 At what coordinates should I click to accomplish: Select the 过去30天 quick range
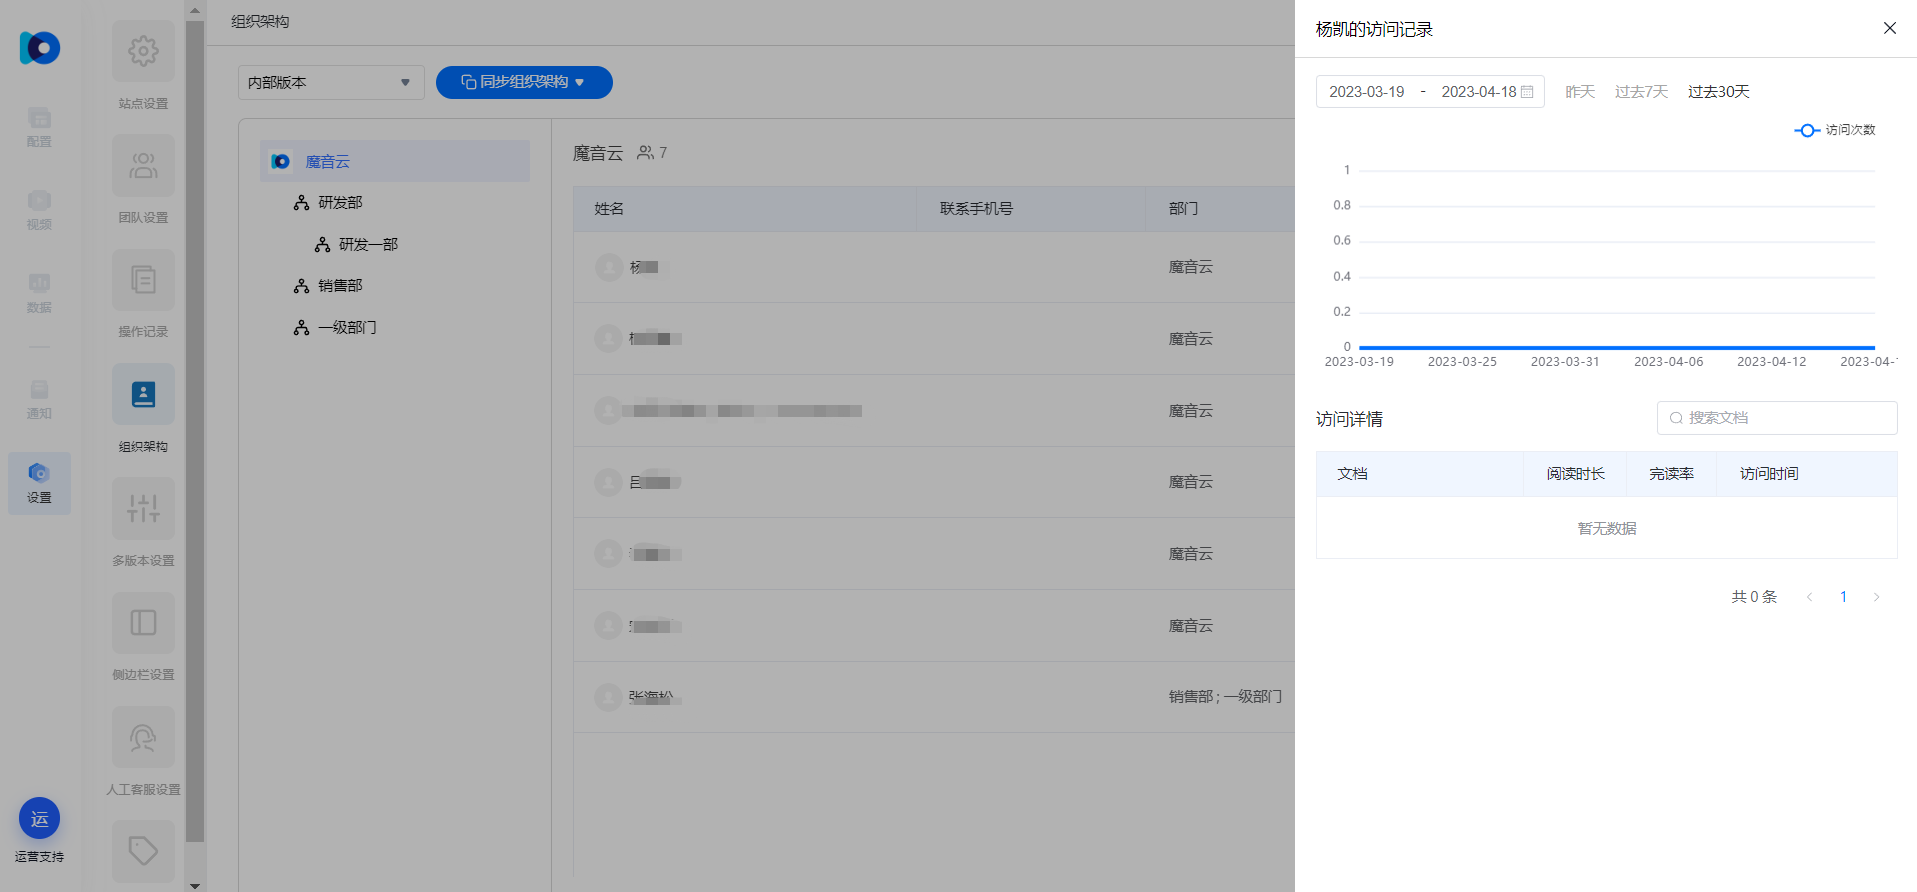pos(1718,92)
